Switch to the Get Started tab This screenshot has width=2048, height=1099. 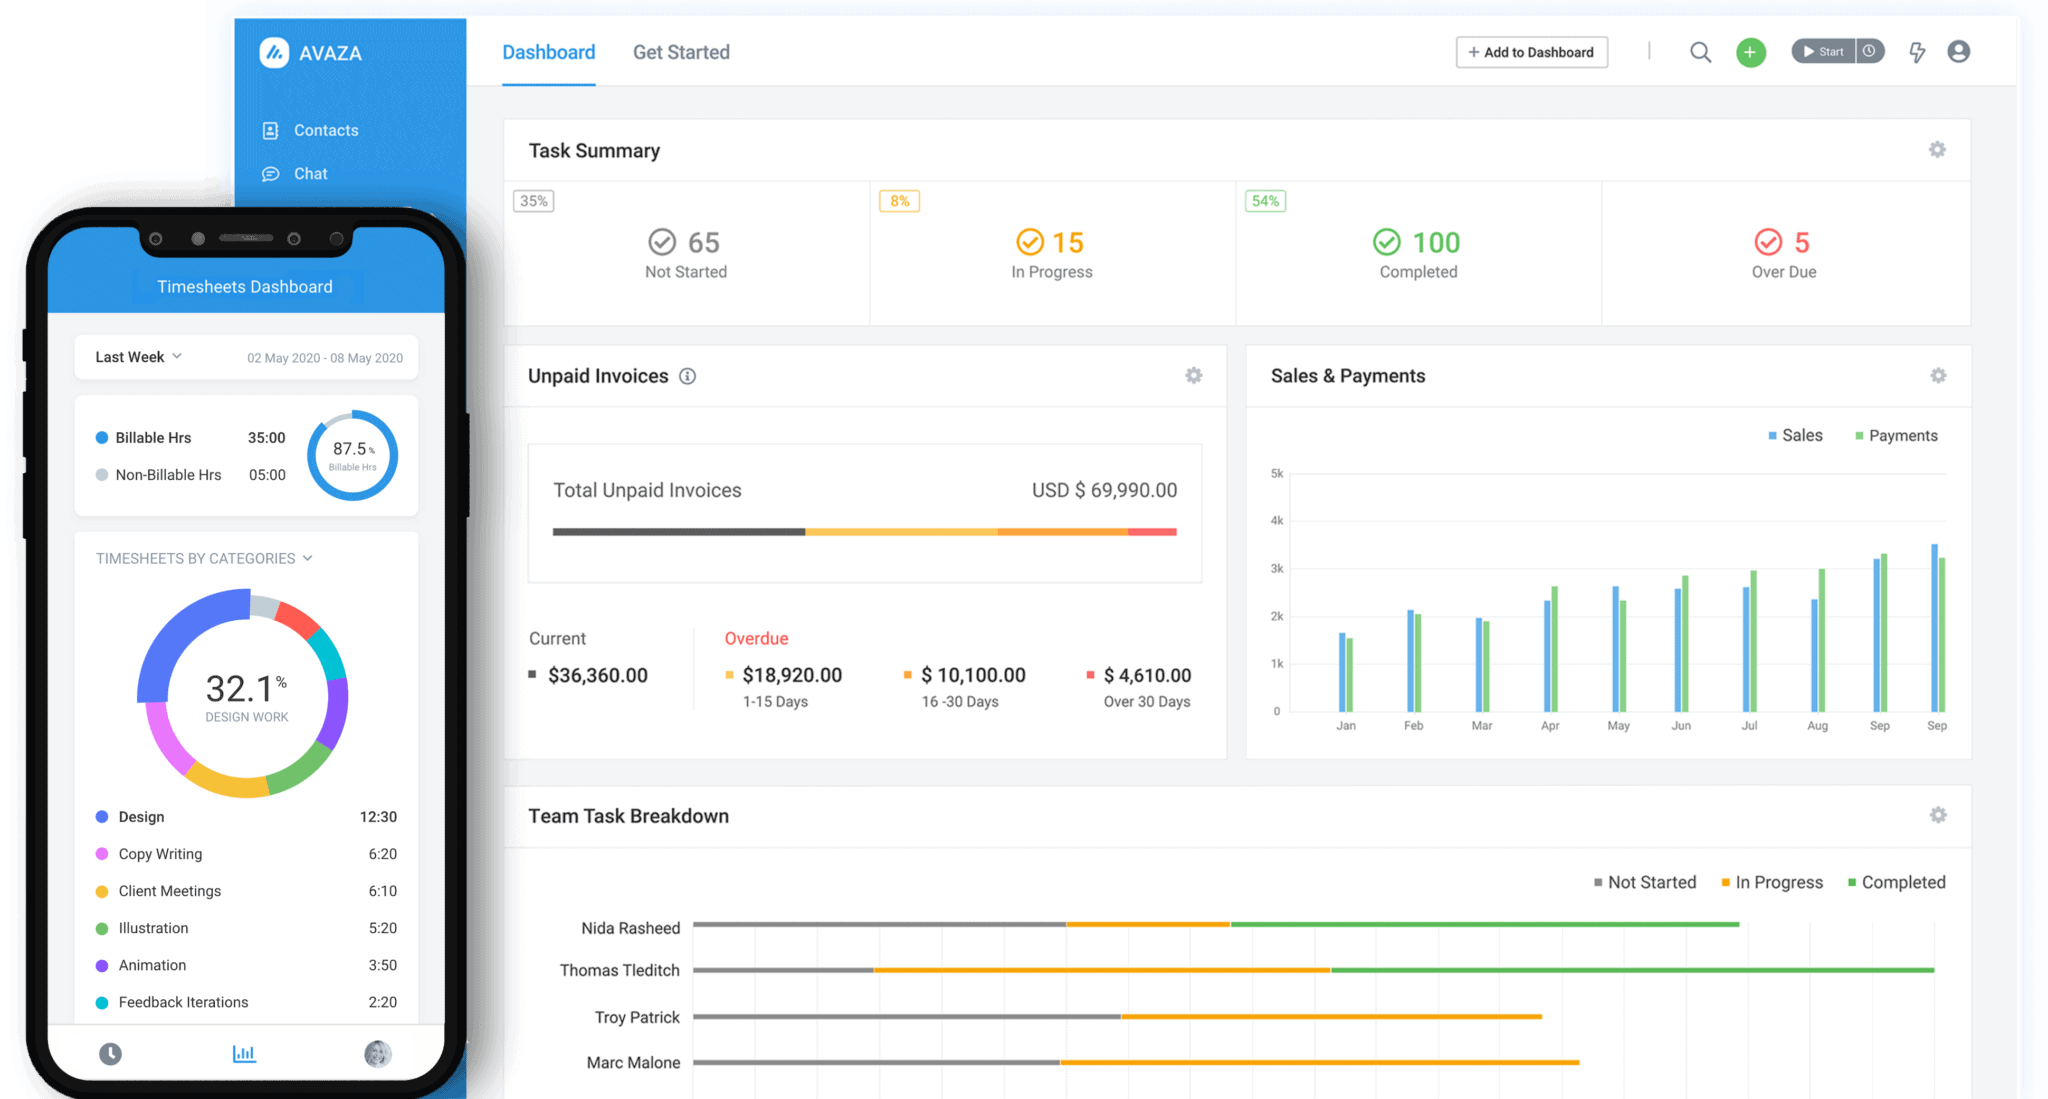(681, 51)
